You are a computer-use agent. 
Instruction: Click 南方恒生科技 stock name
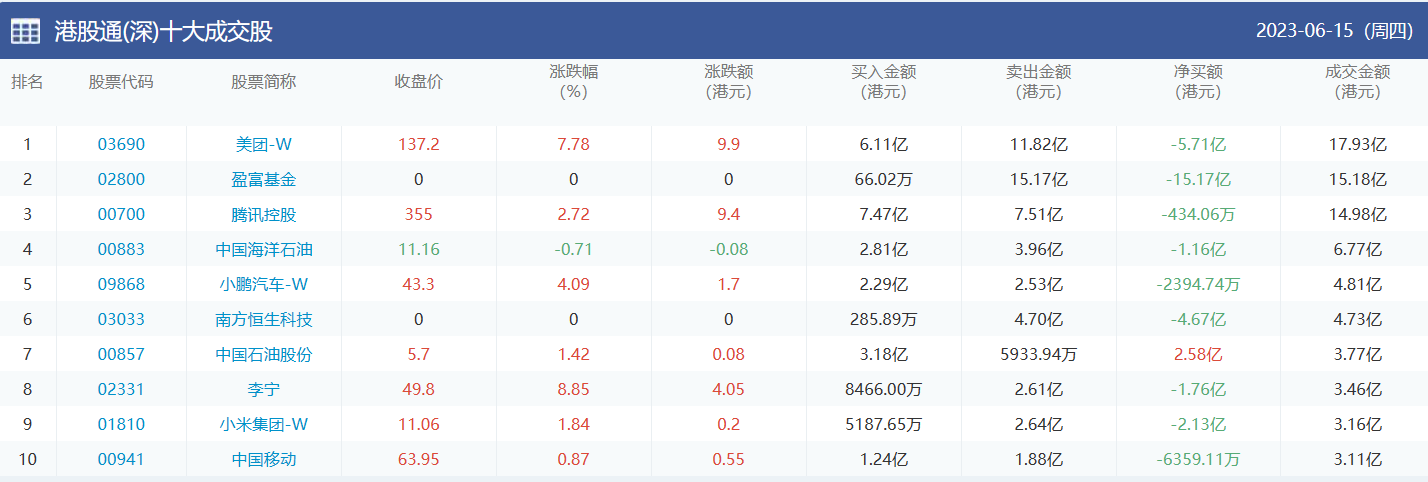tap(263, 319)
